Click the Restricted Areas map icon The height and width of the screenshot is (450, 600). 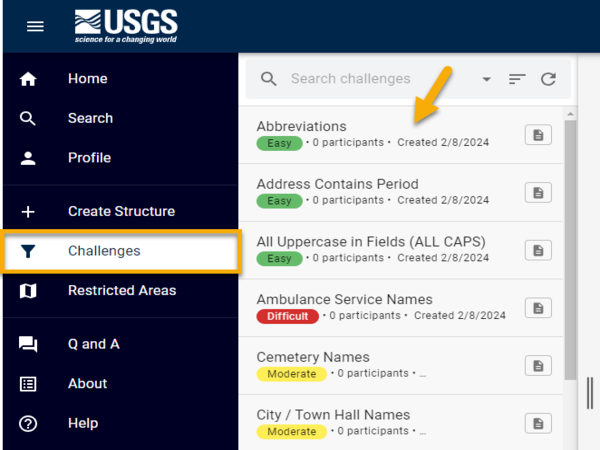[28, 291]
